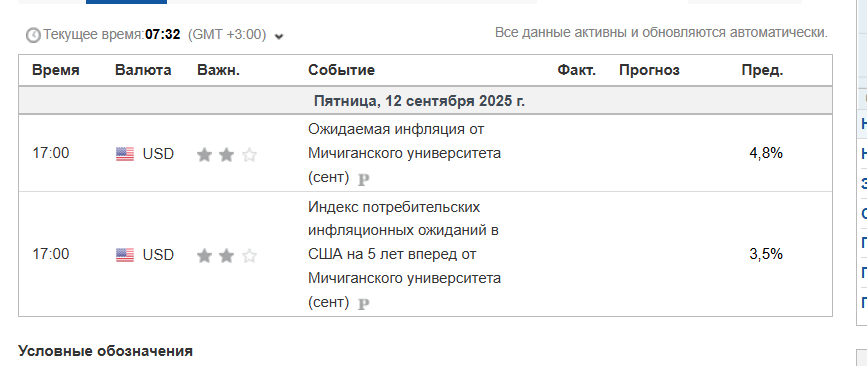Image resolution: width=867 pixels, height=366 pixels.
Task: Click the preliminary P icon for 5-year expectations
Action: click(x=363, y=304)
